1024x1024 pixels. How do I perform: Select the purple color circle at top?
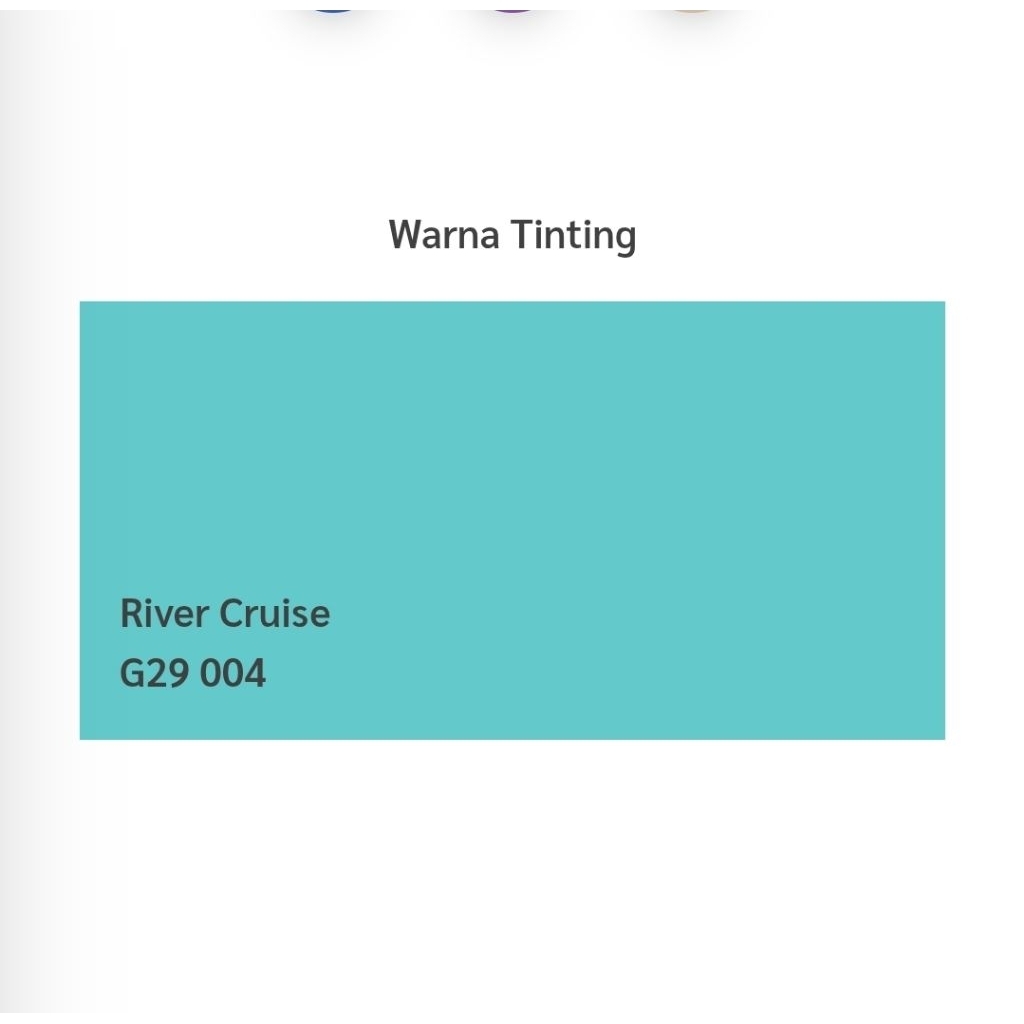click(513, 5)
